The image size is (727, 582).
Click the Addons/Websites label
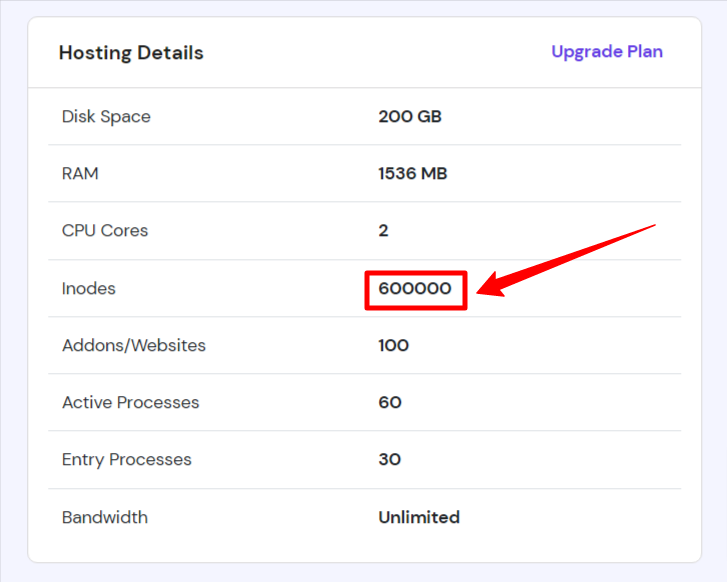(134, 345)
